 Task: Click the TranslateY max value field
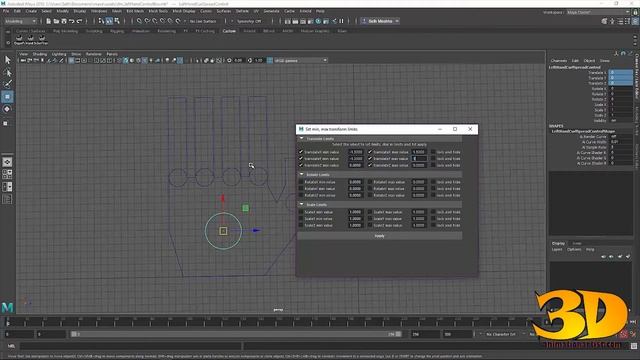click(419, 158)
